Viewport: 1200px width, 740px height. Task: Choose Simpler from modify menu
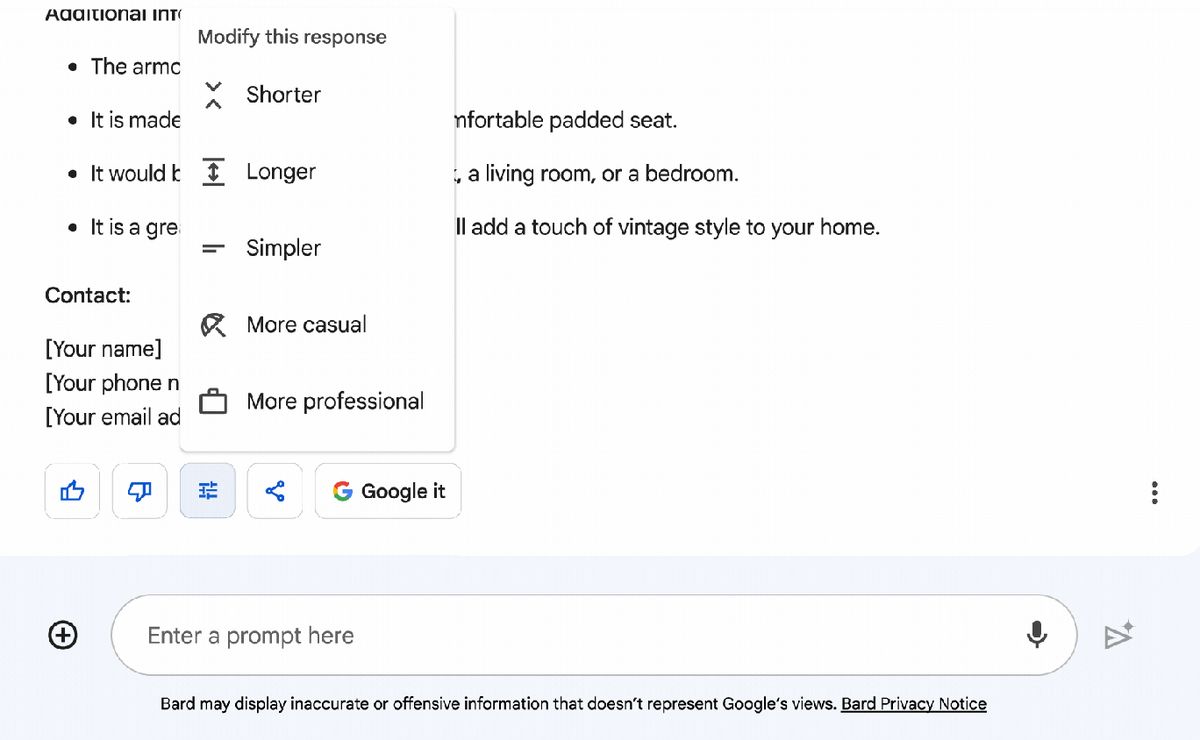[317, 248]
